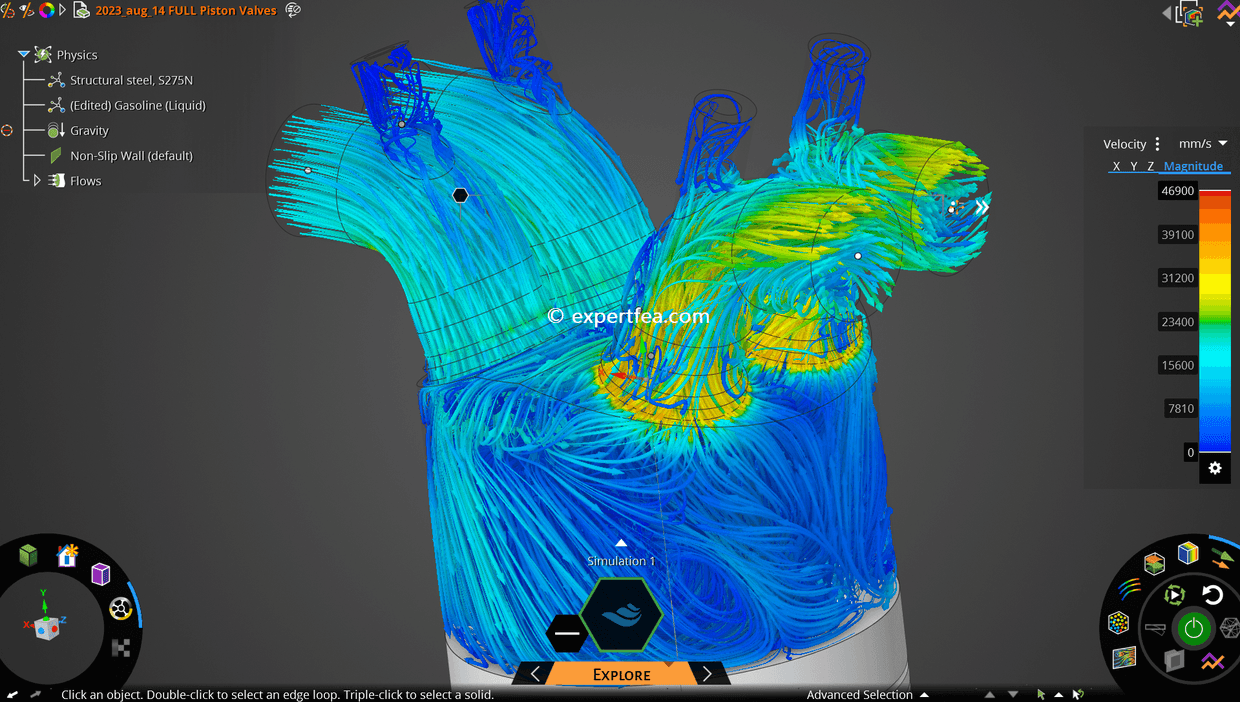Toggle the cutting plane tool in the radial menu
Screen dimensions: 1240x702
coord(1155,628)
